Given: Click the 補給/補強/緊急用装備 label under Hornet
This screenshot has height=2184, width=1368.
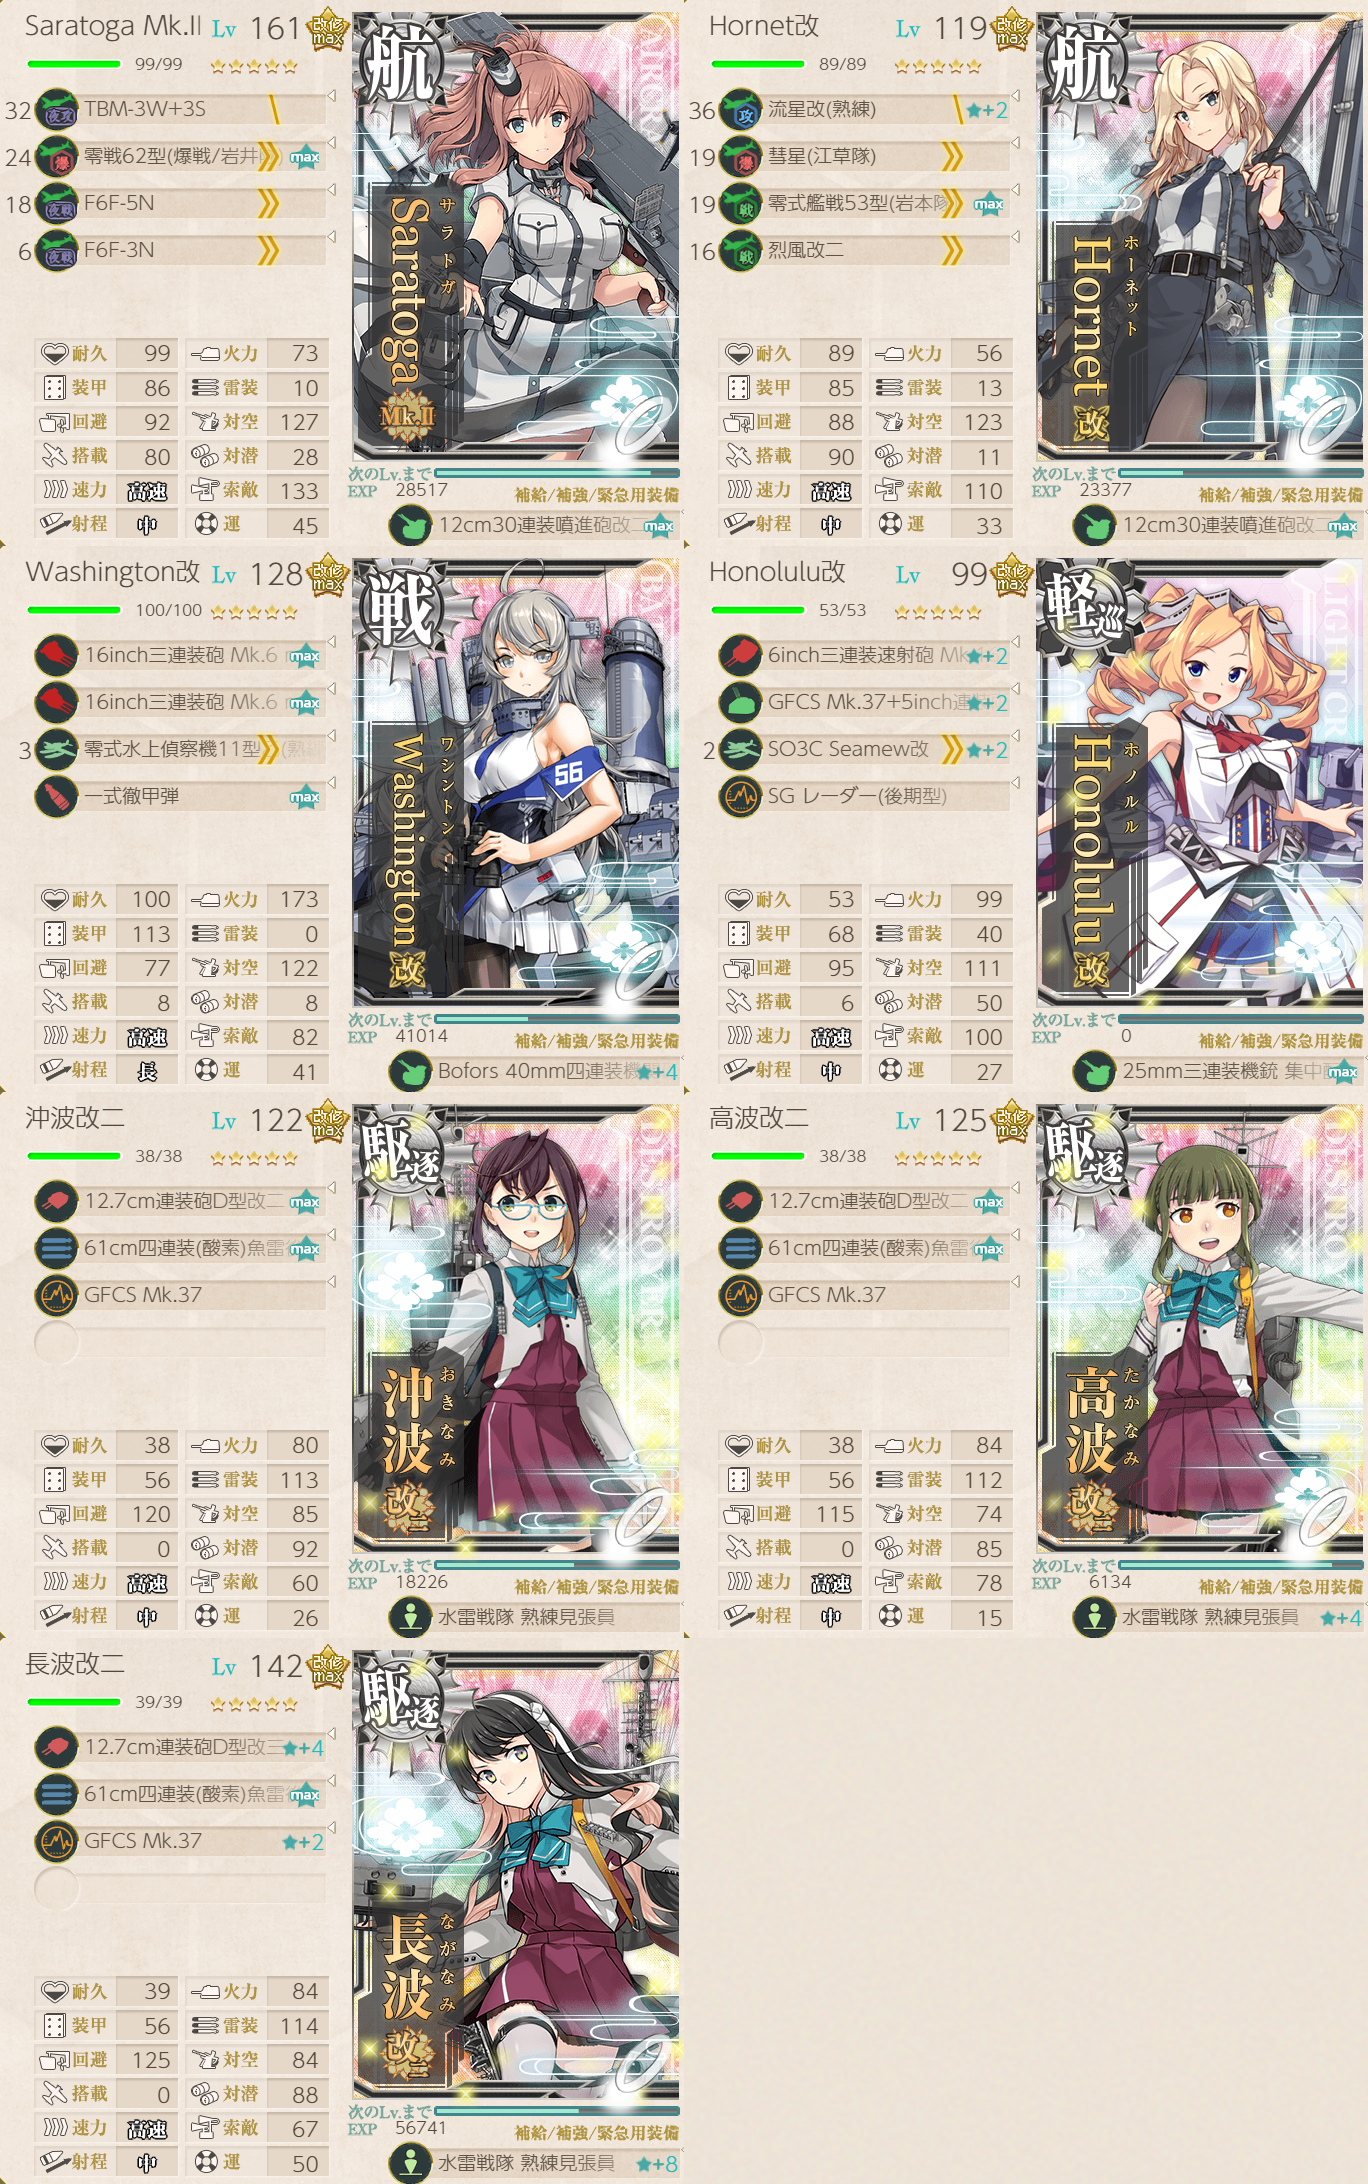Looking at the screenshot, I should click(1280, 495).
